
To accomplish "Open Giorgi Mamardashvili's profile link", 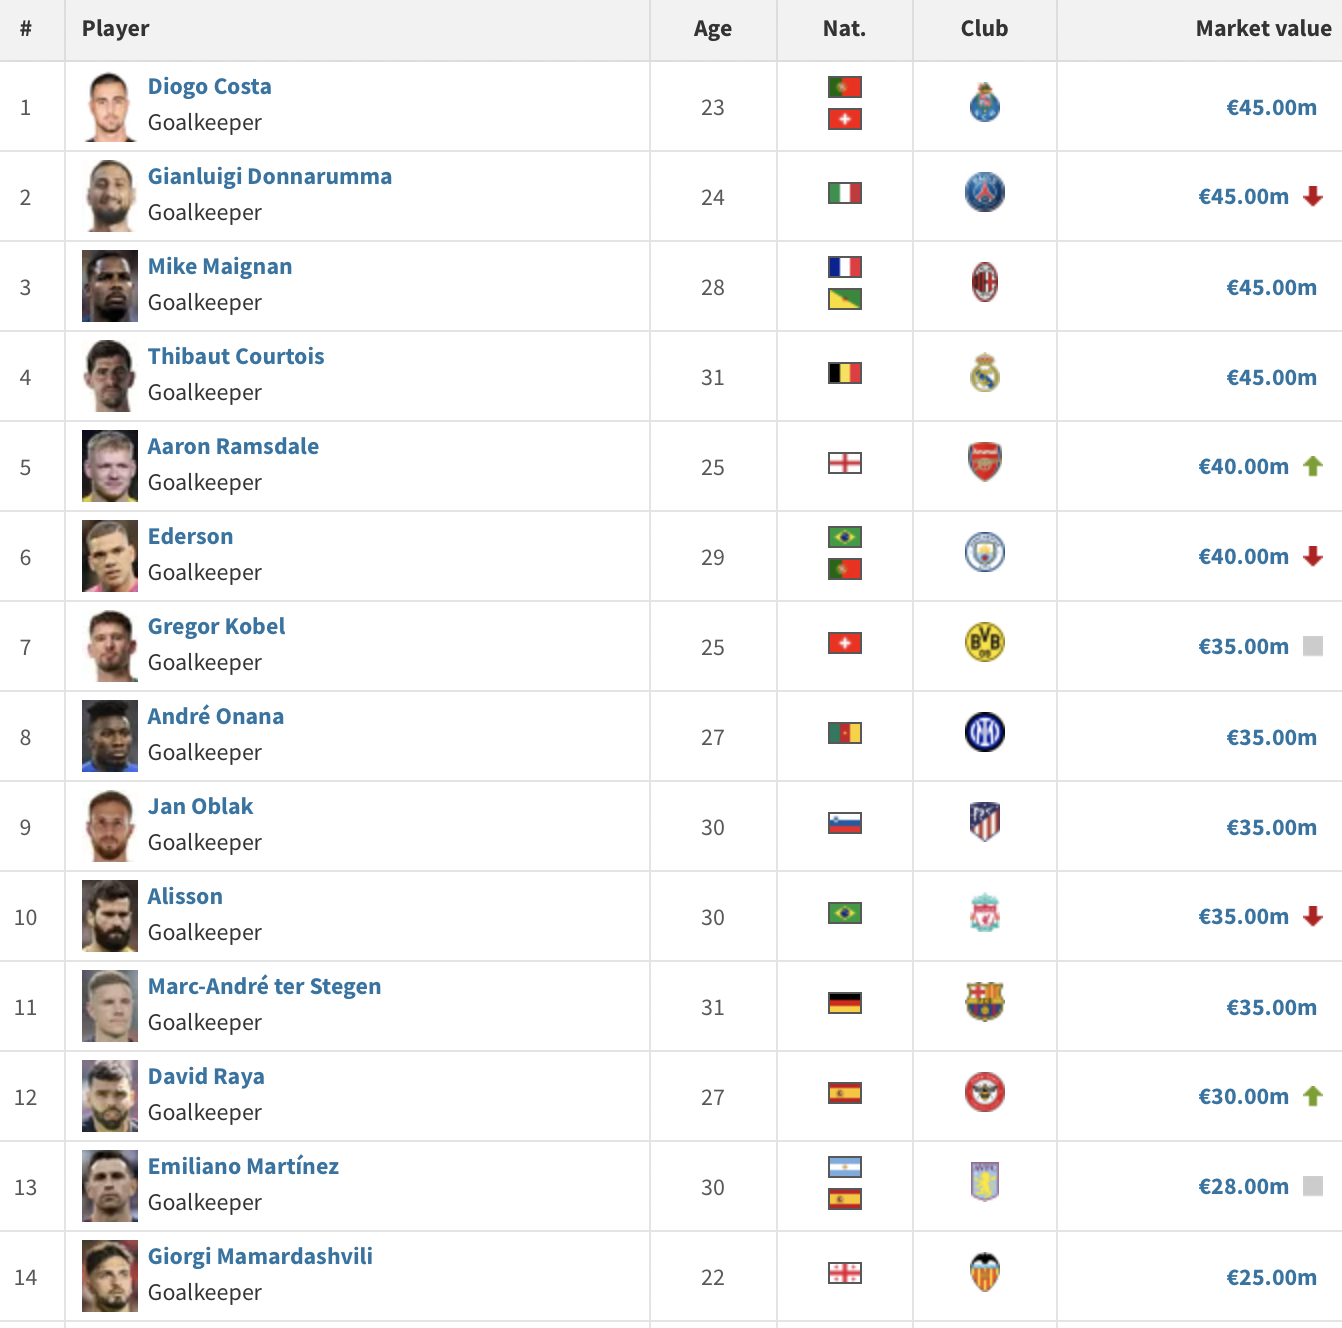I will click(260, 1257).
